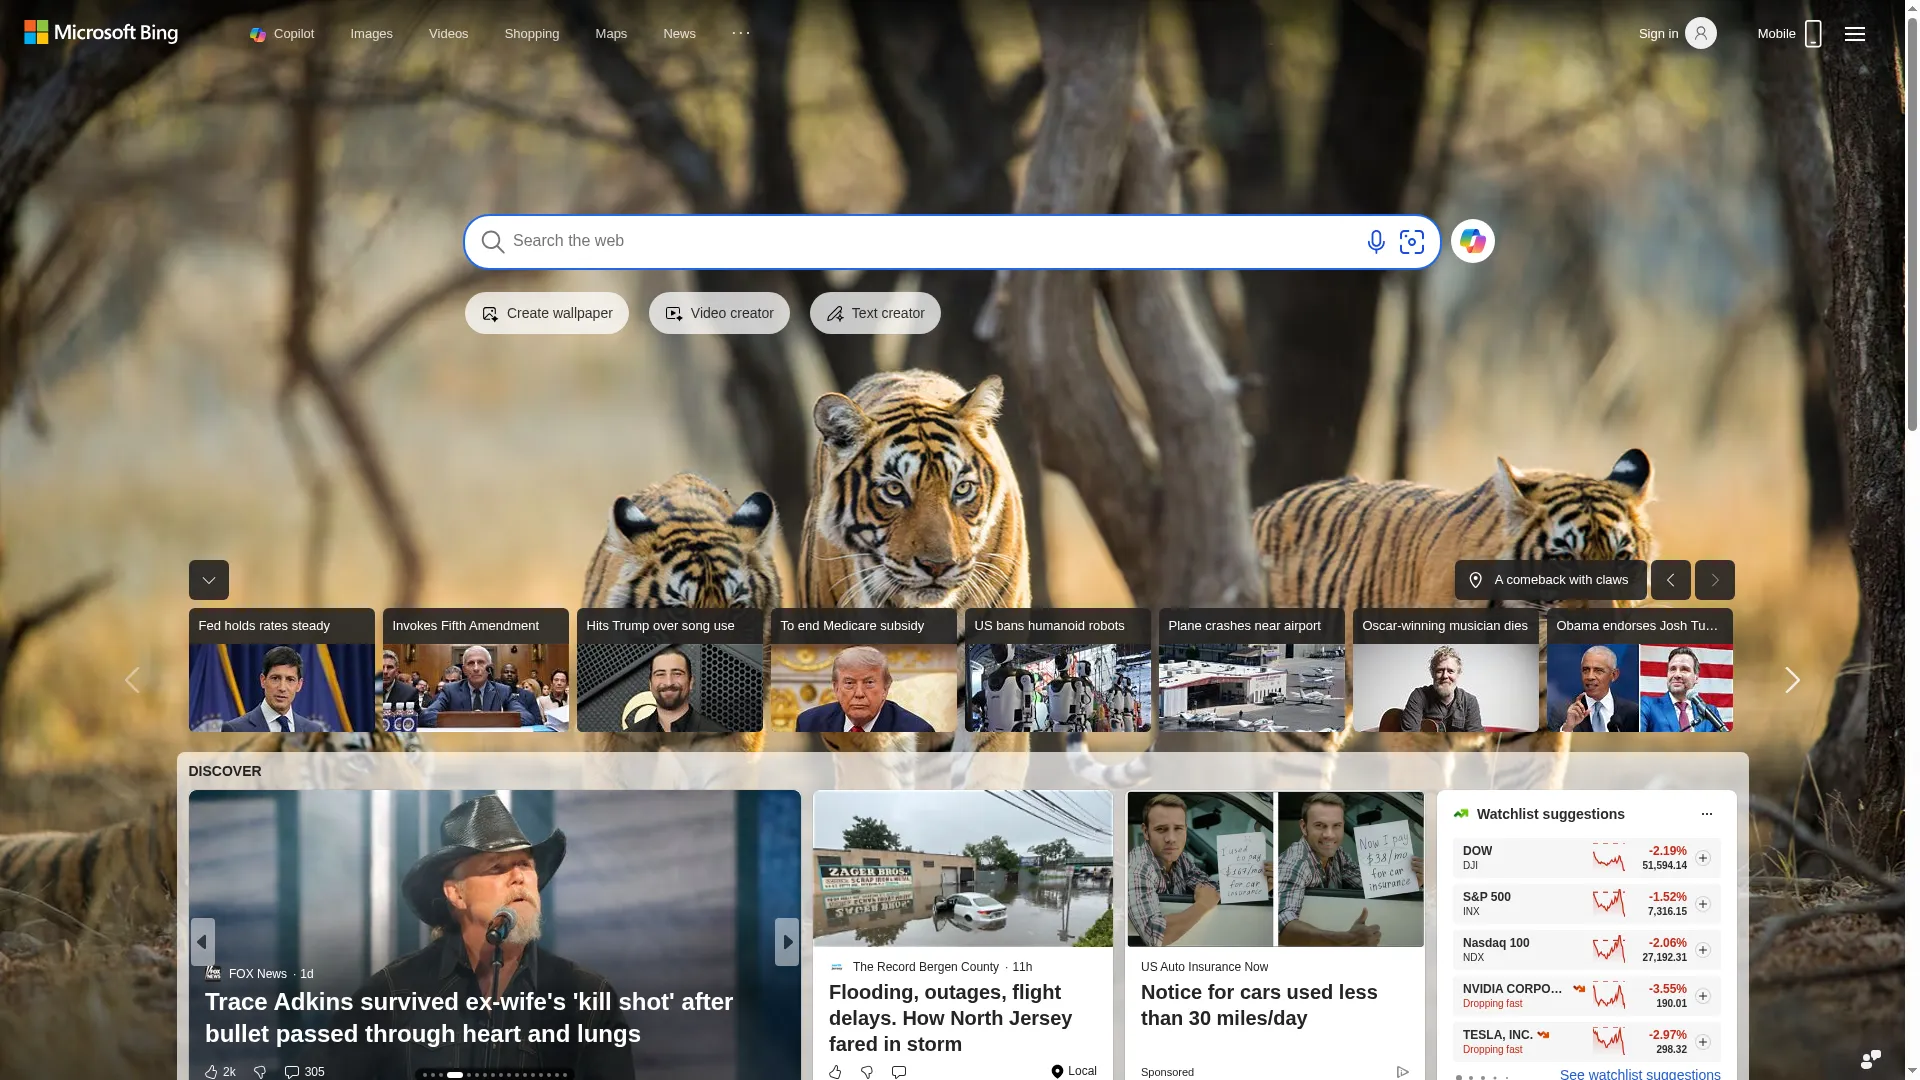1920x1080 pixels.
Task: Collapse the news carousel with the chevron-down button
Action: (209, 580)
